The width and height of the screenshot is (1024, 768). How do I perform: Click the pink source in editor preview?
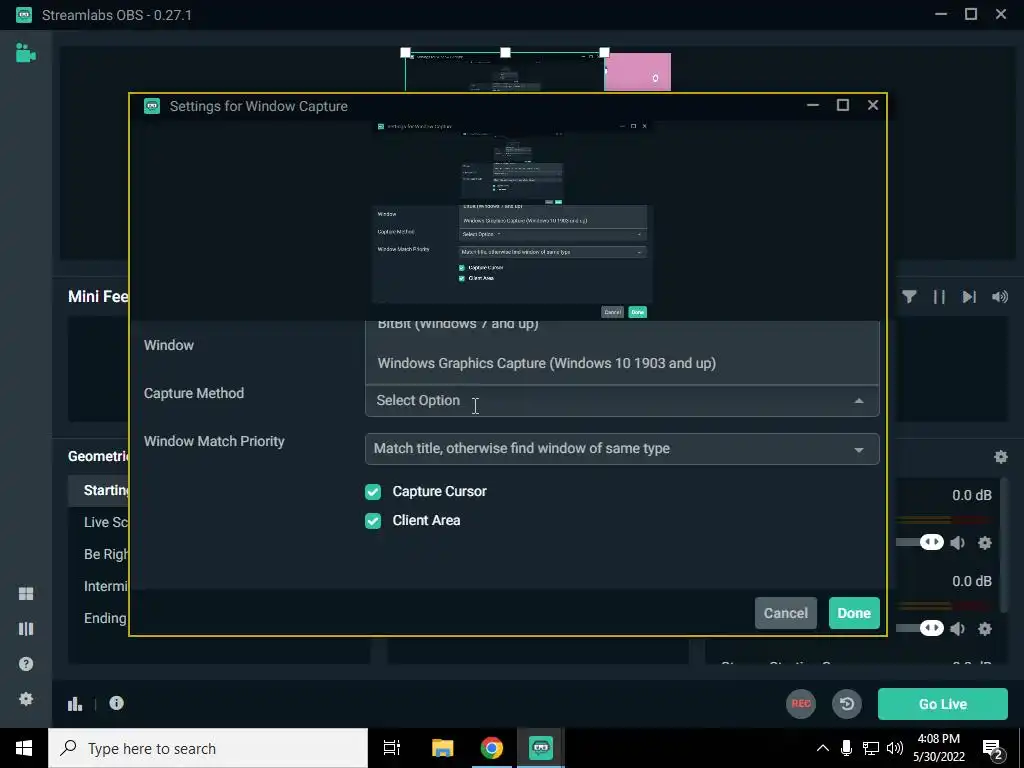coord(638,72)
